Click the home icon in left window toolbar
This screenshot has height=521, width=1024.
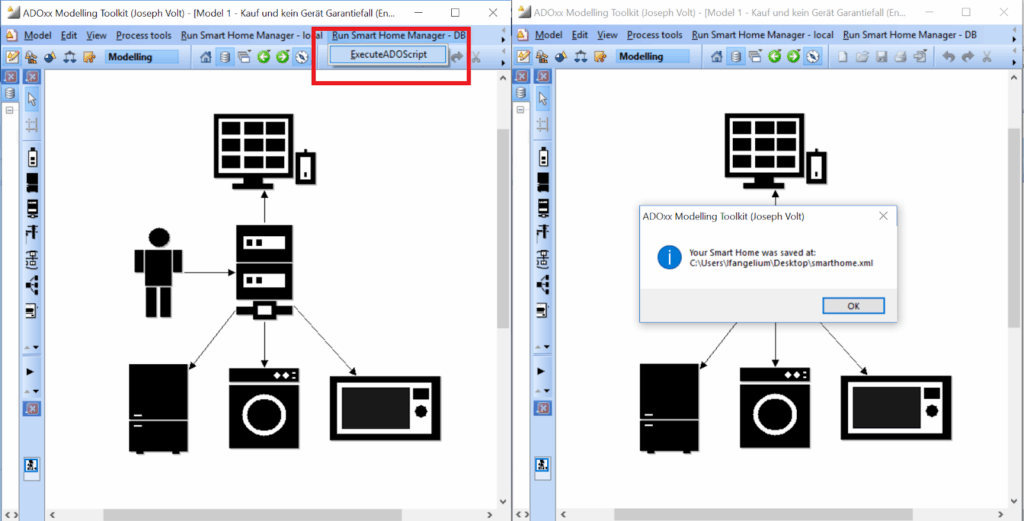click(206, 57)
